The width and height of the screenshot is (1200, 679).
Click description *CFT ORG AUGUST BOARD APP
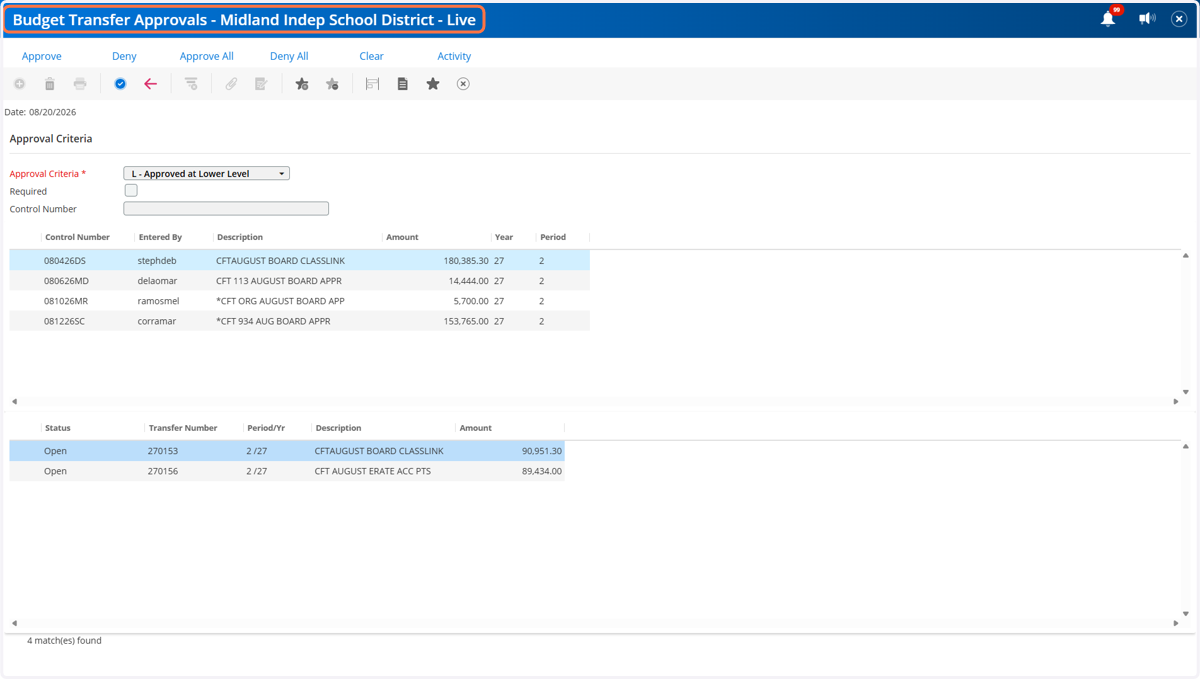280,301
